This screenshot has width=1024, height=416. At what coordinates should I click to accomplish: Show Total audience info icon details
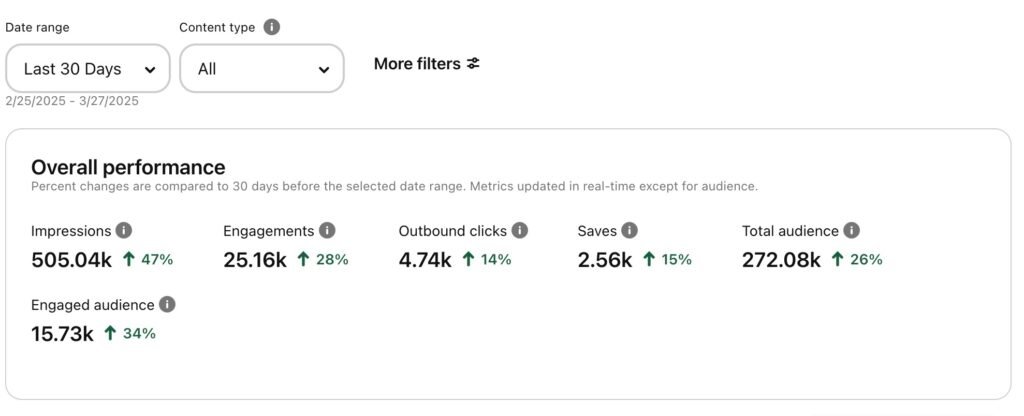[x=851, y=231]
